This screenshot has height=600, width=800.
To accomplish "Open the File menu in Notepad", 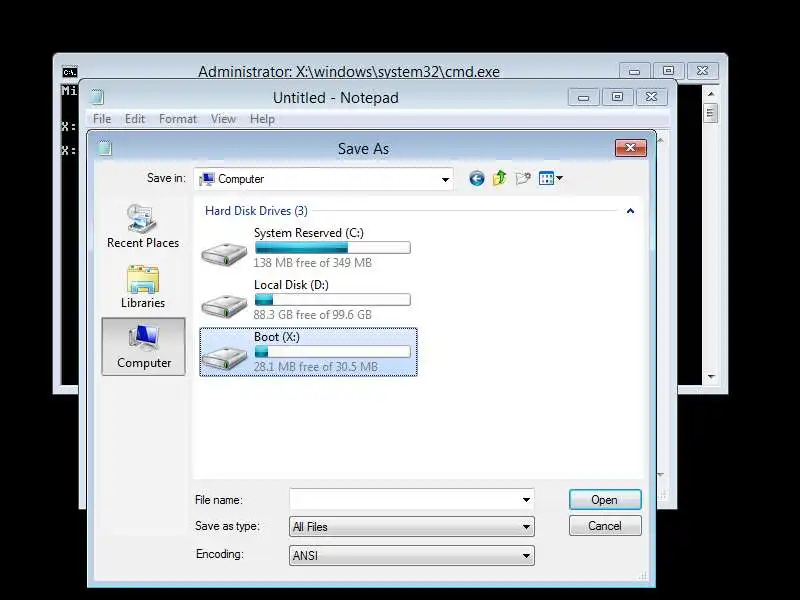I will pyautogui.click(x=102, y=119).
